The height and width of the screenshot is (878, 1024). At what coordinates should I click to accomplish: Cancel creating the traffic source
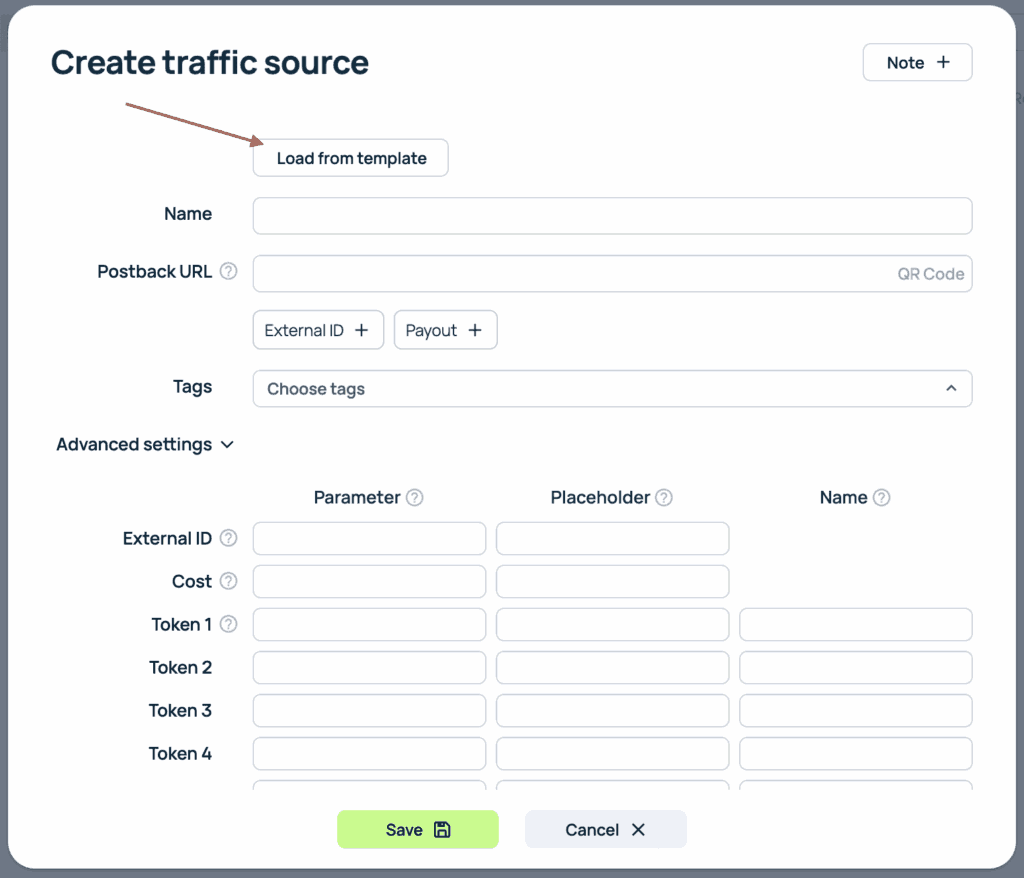(605, 829)
